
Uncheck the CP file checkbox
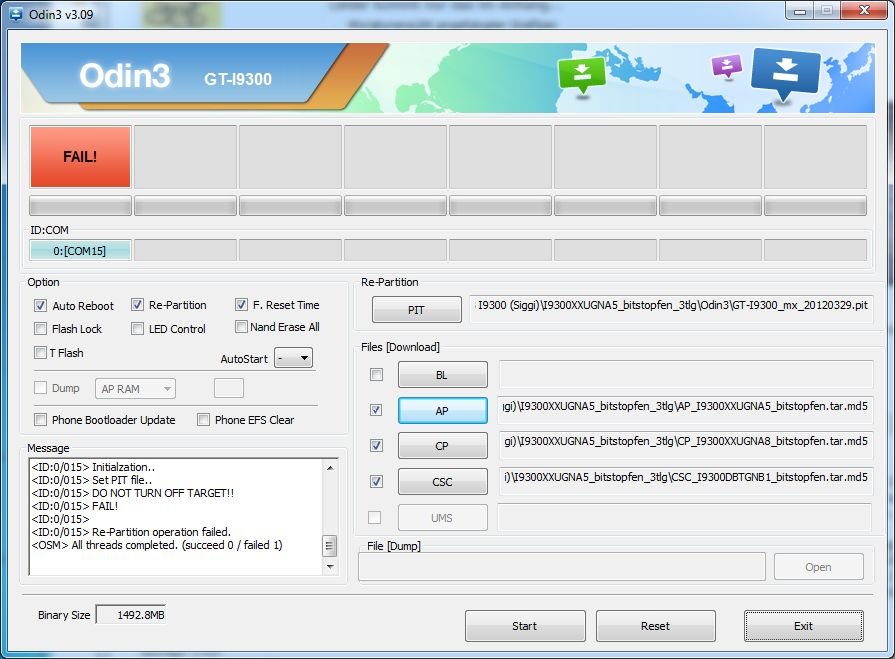[x=376, y=446]
